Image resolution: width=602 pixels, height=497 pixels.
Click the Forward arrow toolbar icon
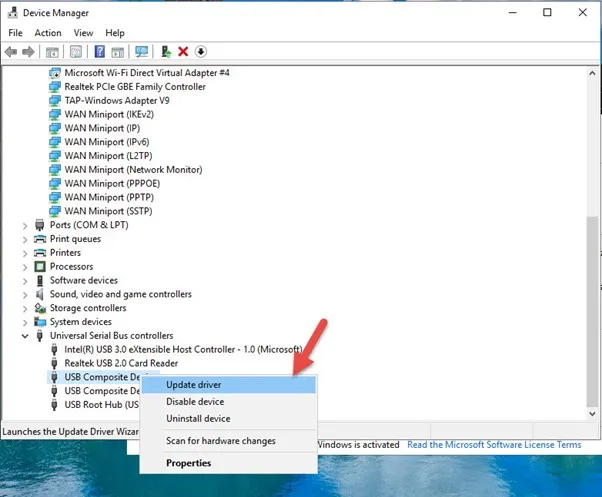tap(28, 51)
